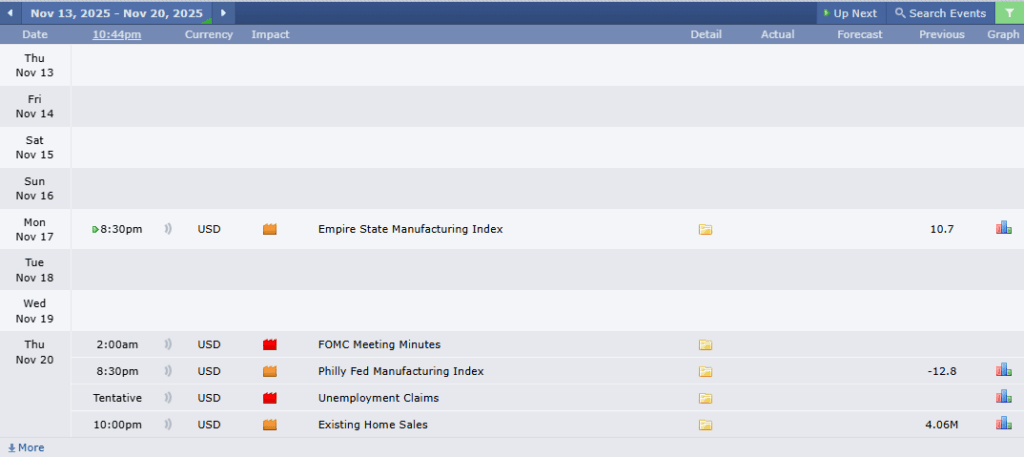Click the filter funnel icon
This screenshot has width=1024, height=457.
coord(1009,13)
